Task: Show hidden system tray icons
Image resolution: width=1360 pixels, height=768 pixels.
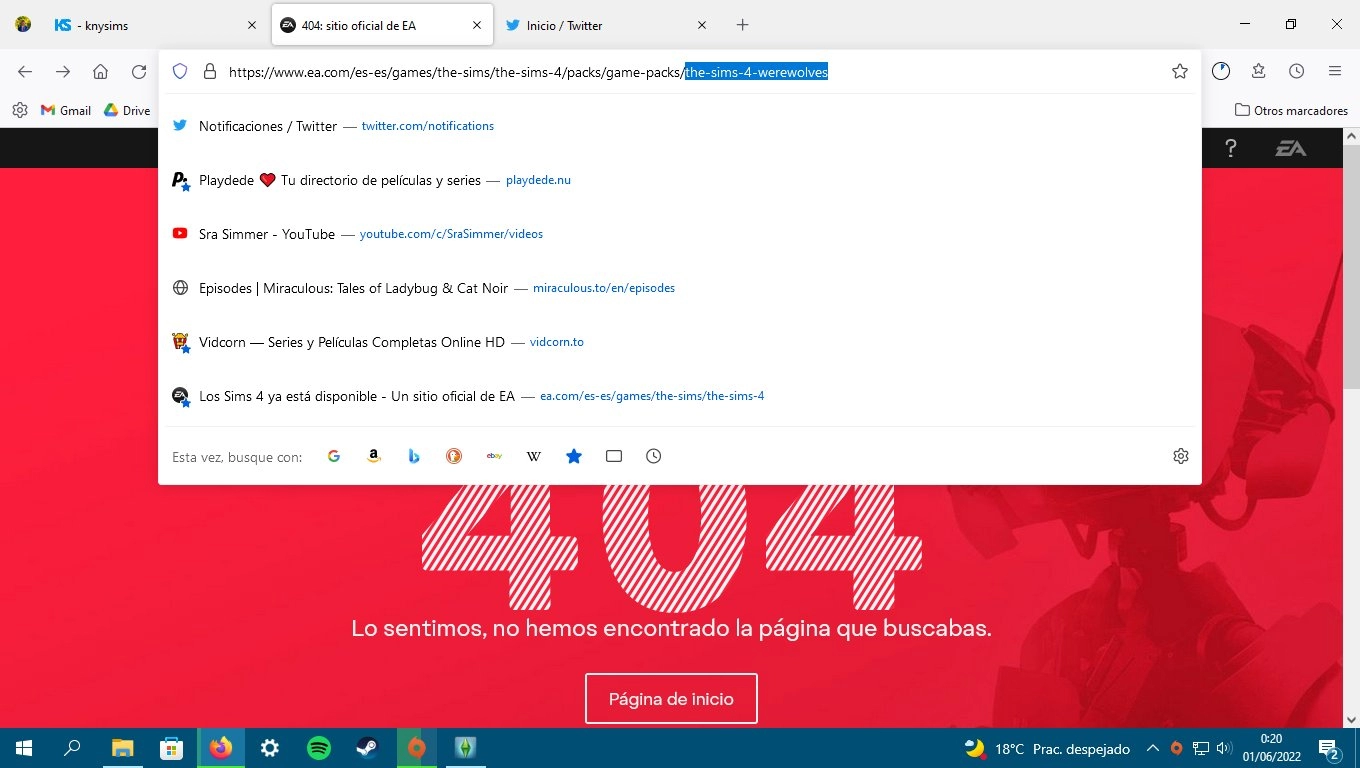Action: 1152,748
